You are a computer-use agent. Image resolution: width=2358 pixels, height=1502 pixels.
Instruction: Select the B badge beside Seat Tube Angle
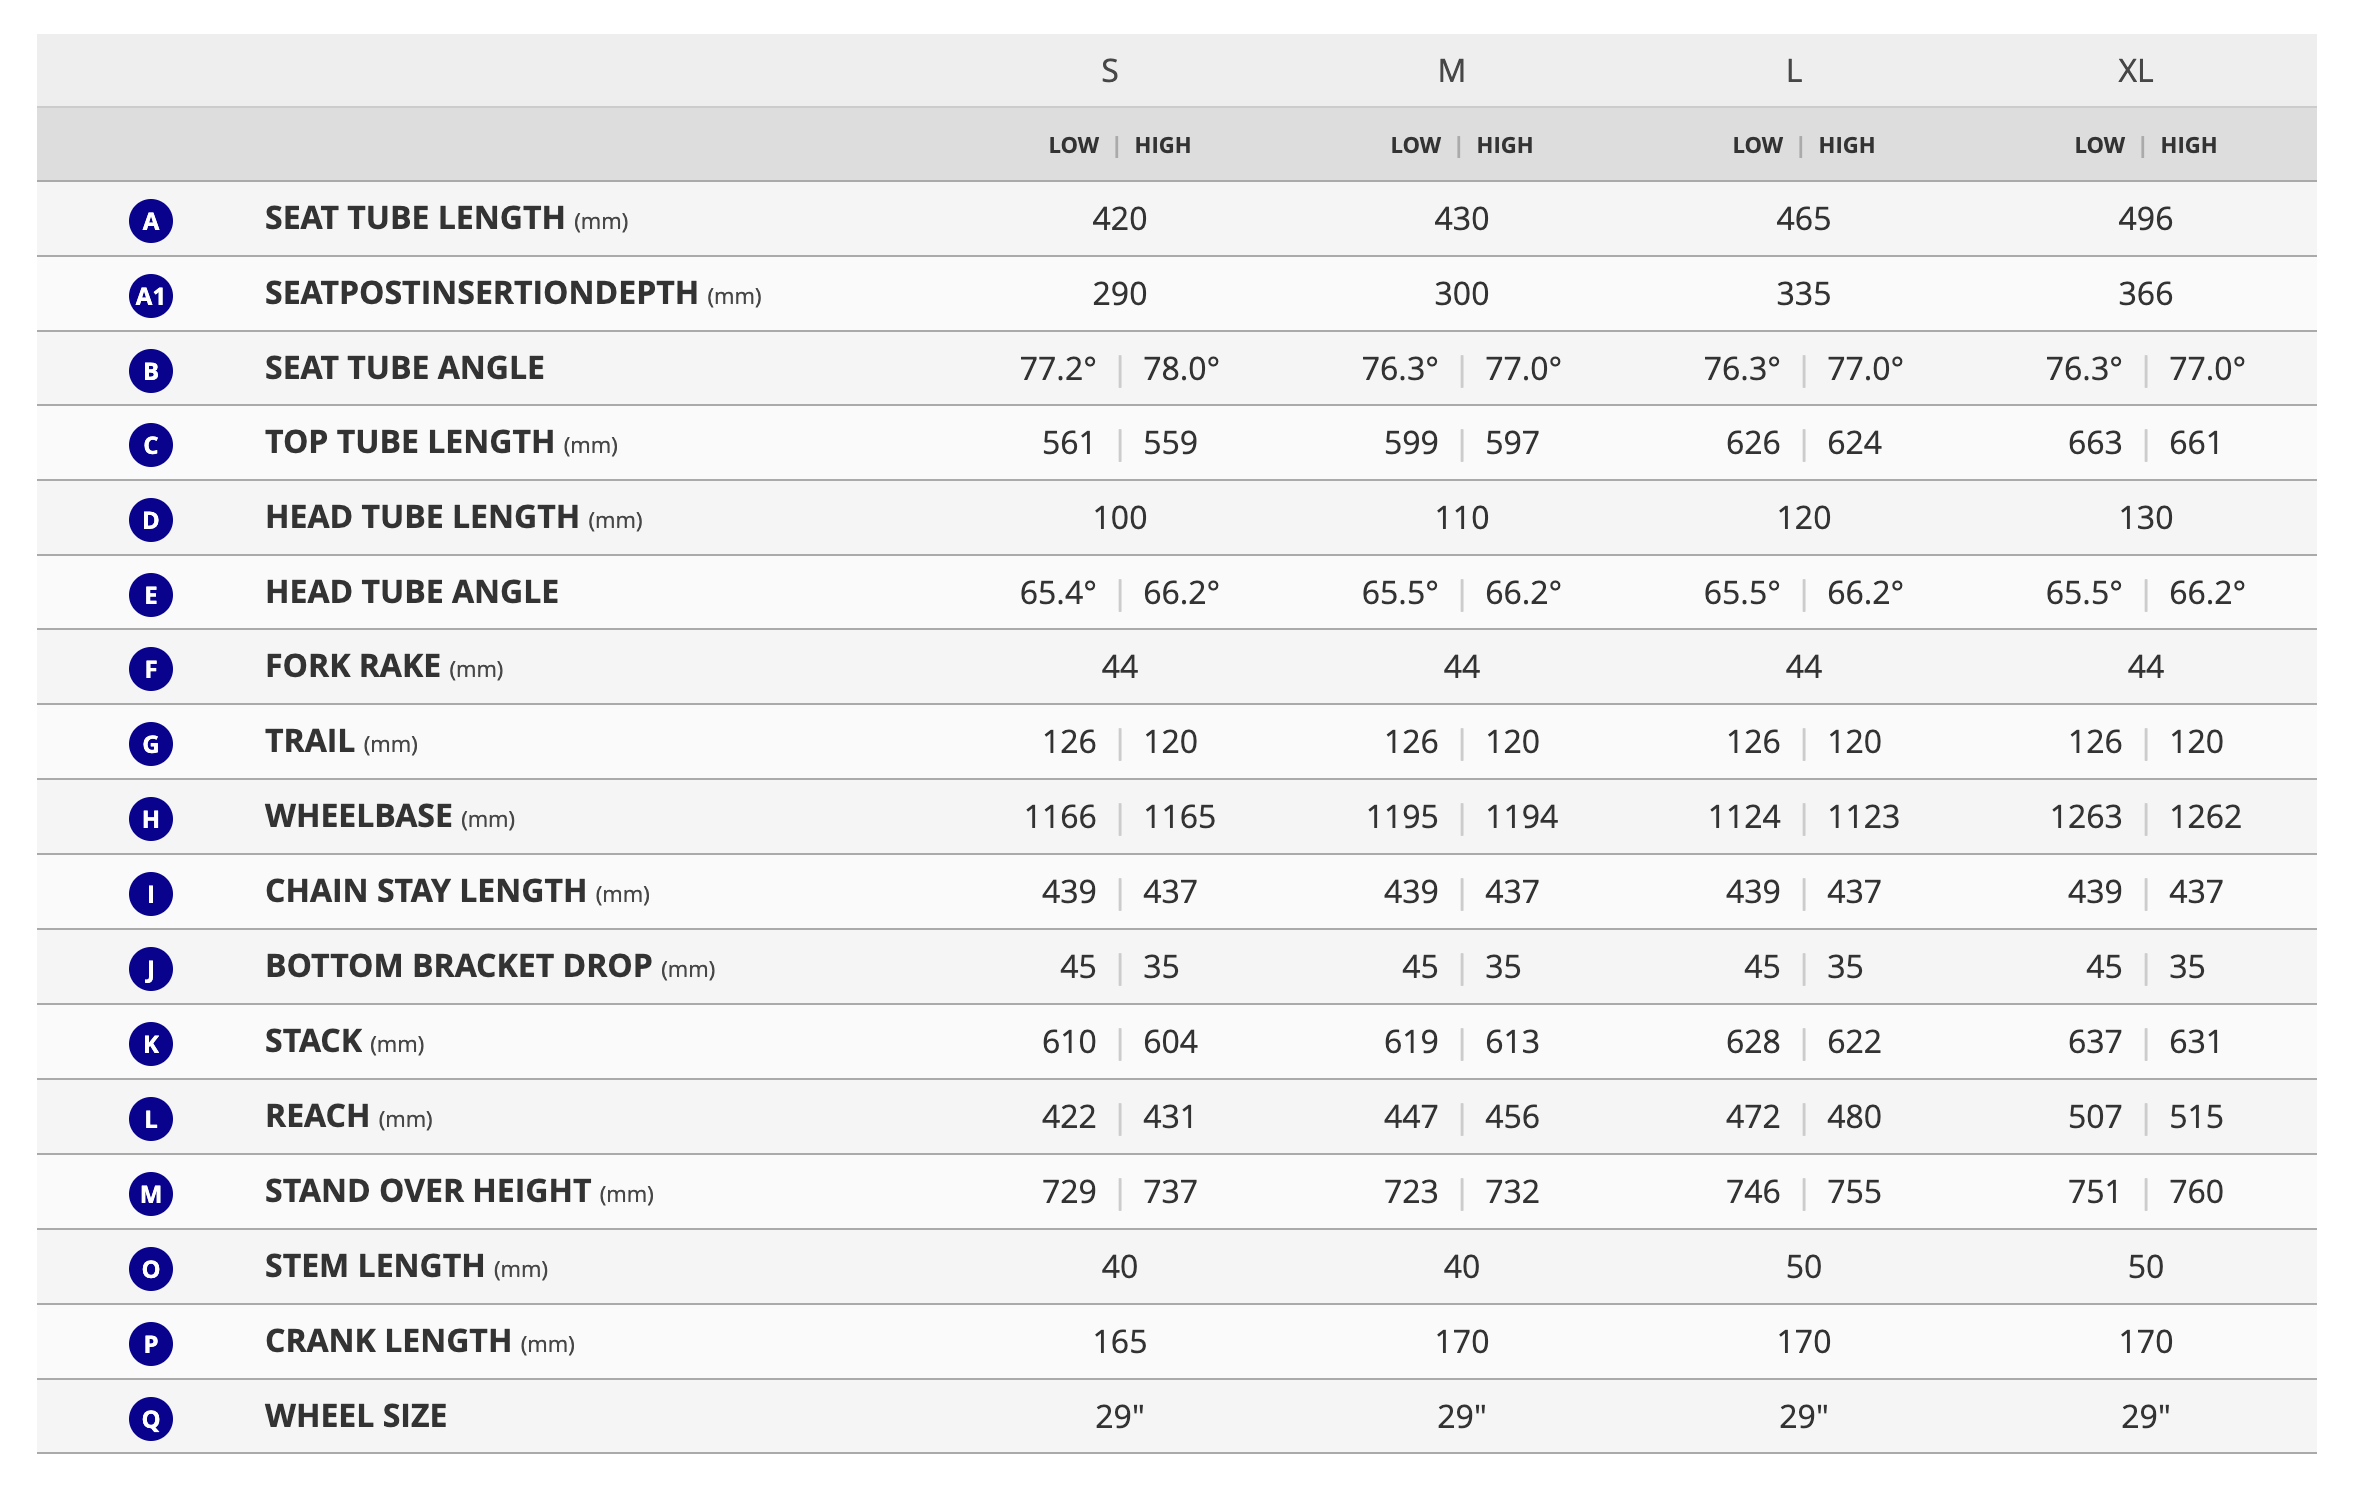(151, 371)
